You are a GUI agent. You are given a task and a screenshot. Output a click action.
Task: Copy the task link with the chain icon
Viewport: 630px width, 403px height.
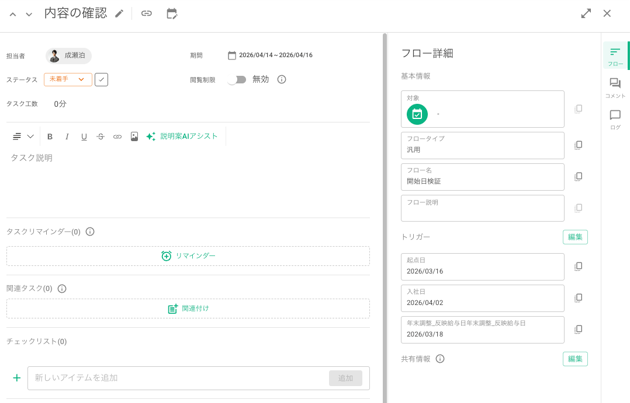pyautogui.click(x=146, y=14)
